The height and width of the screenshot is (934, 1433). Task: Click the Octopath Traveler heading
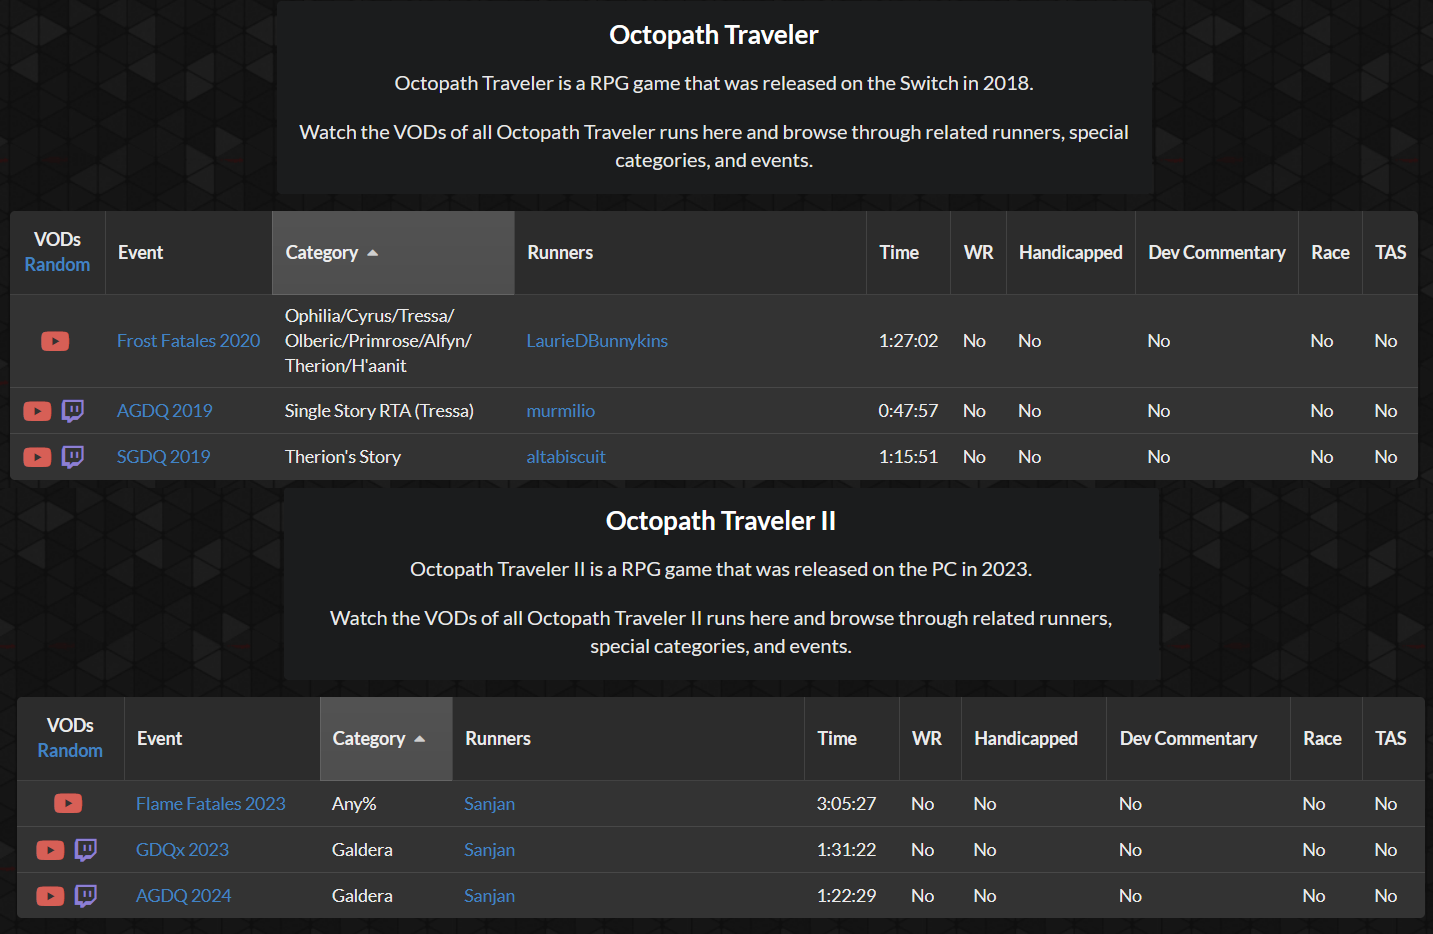(714, 35)
